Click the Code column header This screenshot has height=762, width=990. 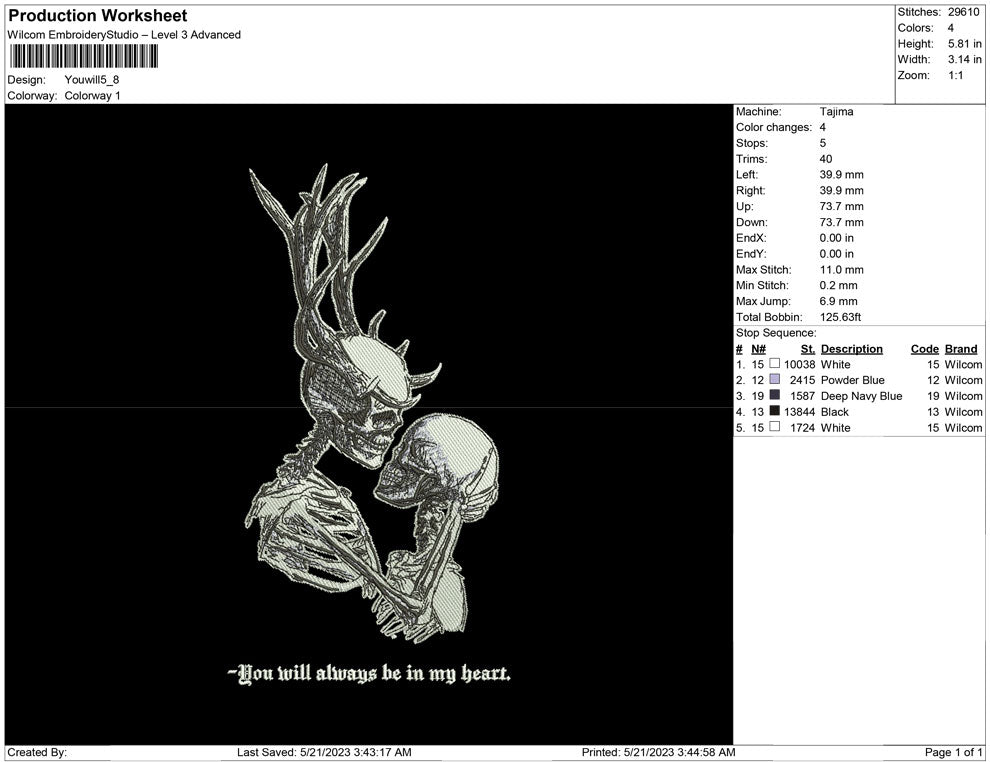tap(924, 349)
